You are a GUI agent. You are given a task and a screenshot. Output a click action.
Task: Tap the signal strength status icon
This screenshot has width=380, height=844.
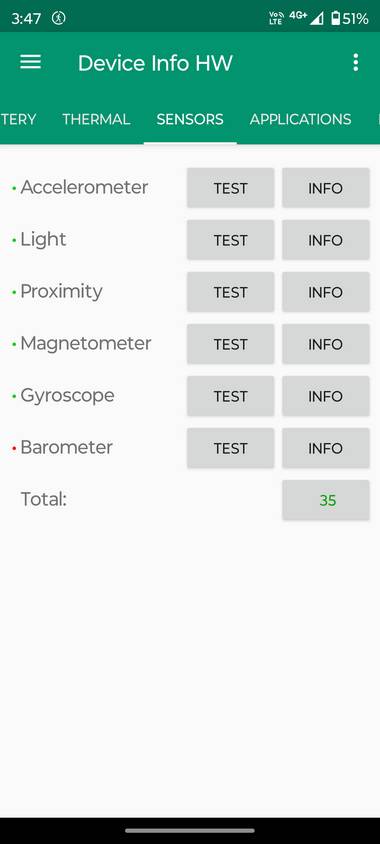point(316,19)
